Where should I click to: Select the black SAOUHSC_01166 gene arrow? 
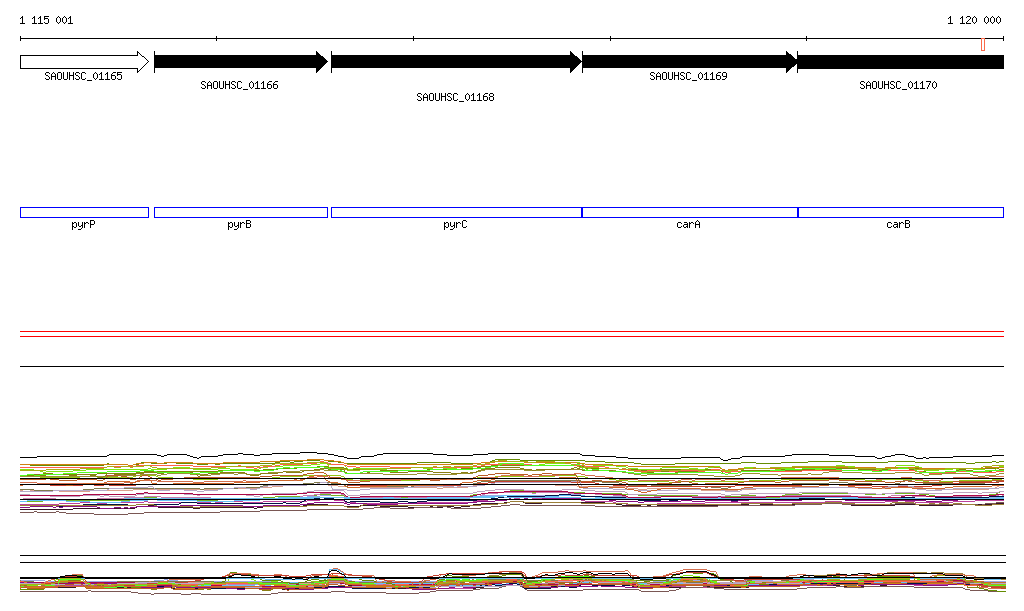click(240, 62)
